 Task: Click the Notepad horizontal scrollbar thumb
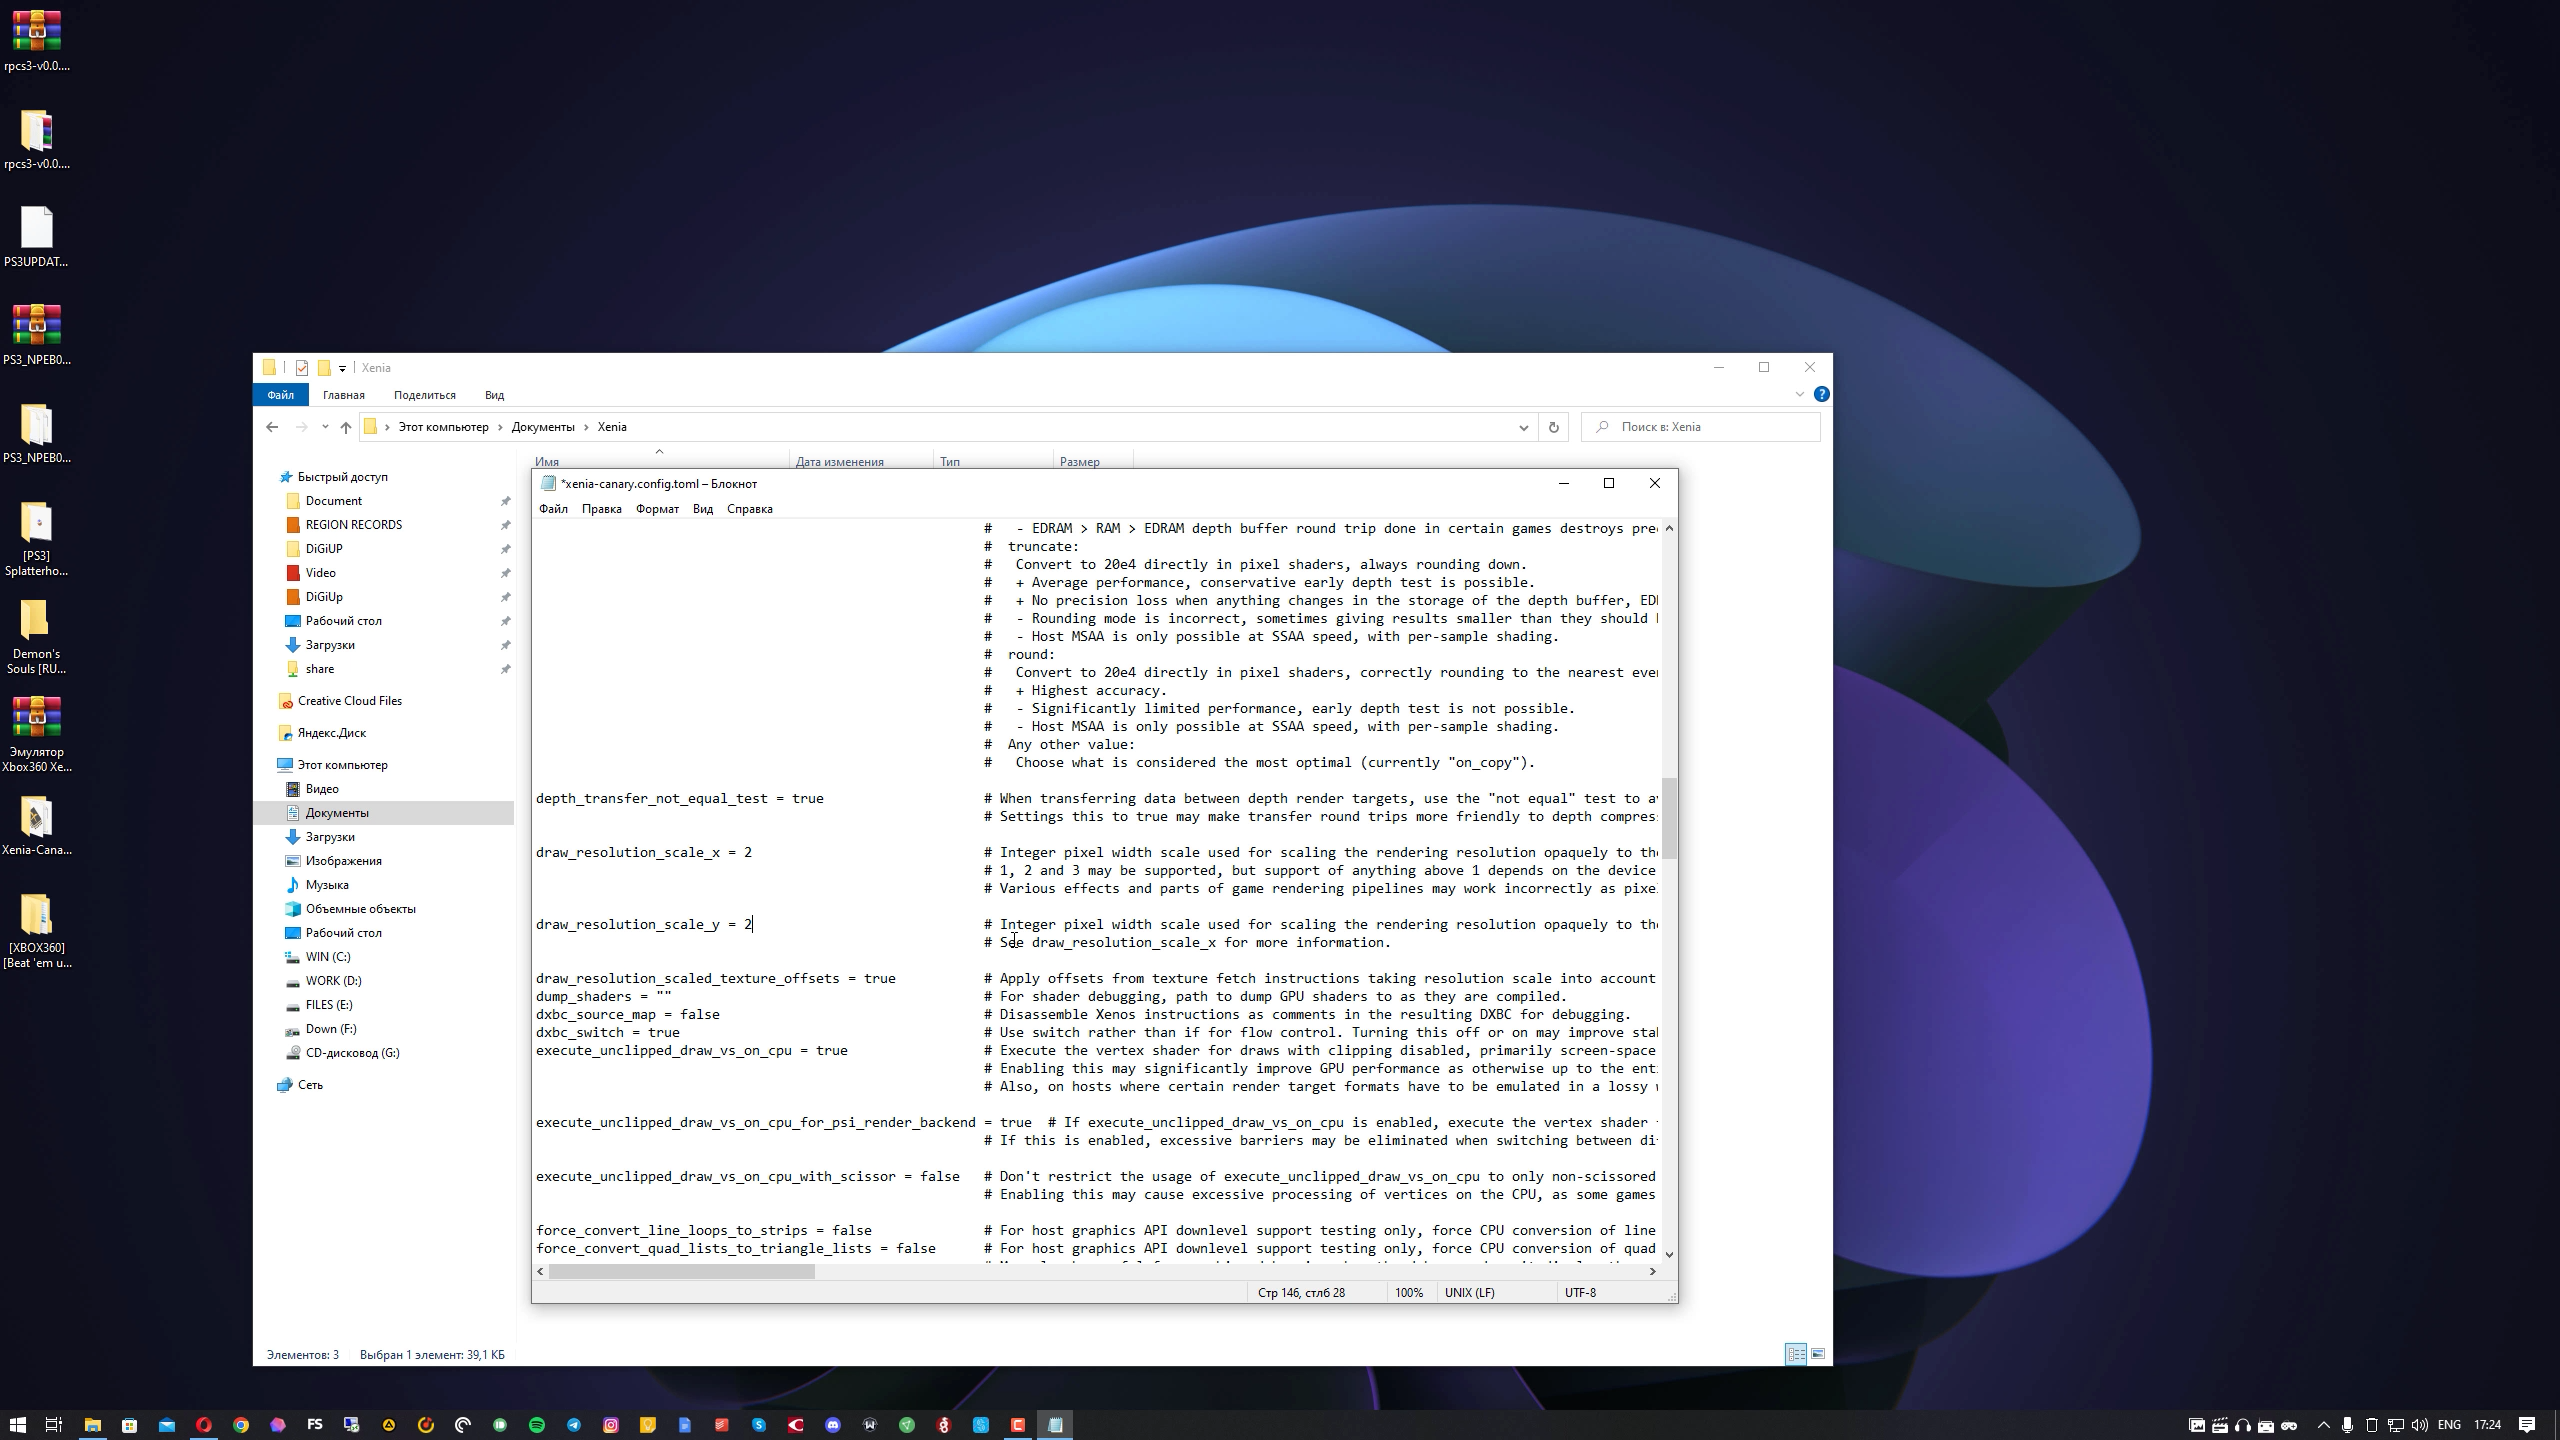681,1271
